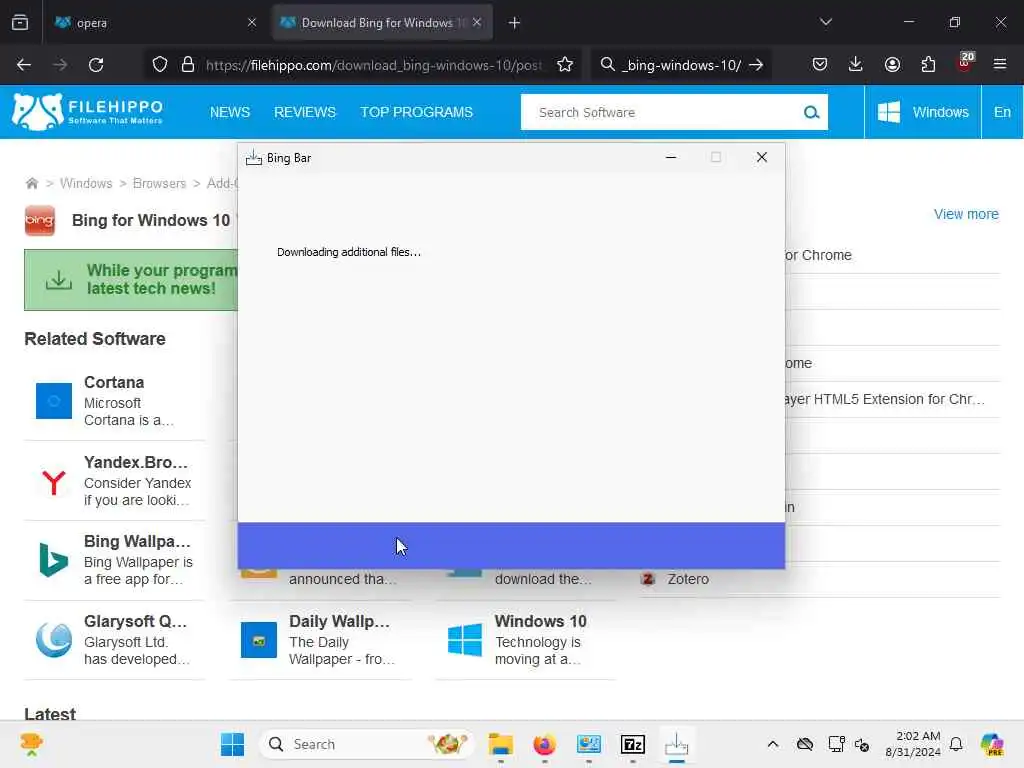Open the browser hamburger menu
The image size is (1024, 768).
tap(1000, 64)
